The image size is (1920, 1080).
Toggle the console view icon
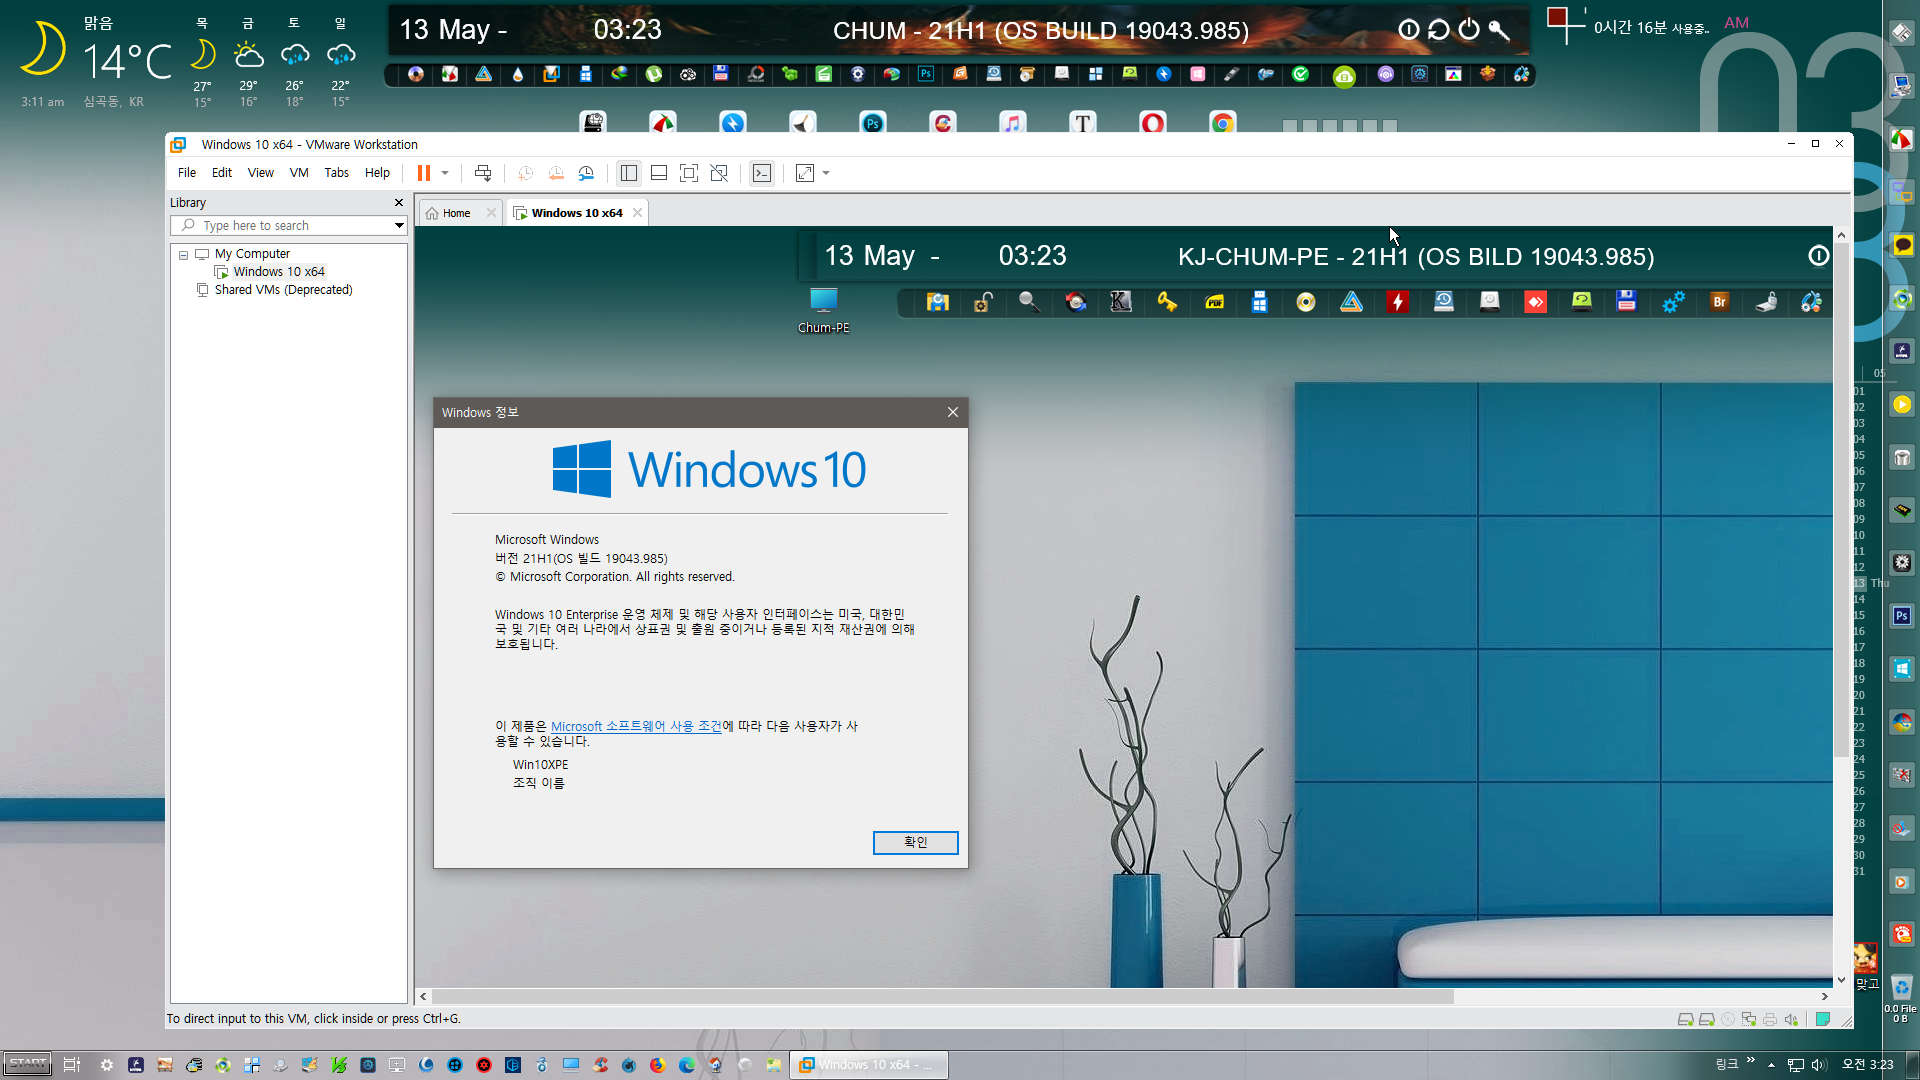[x=762, y=173]
